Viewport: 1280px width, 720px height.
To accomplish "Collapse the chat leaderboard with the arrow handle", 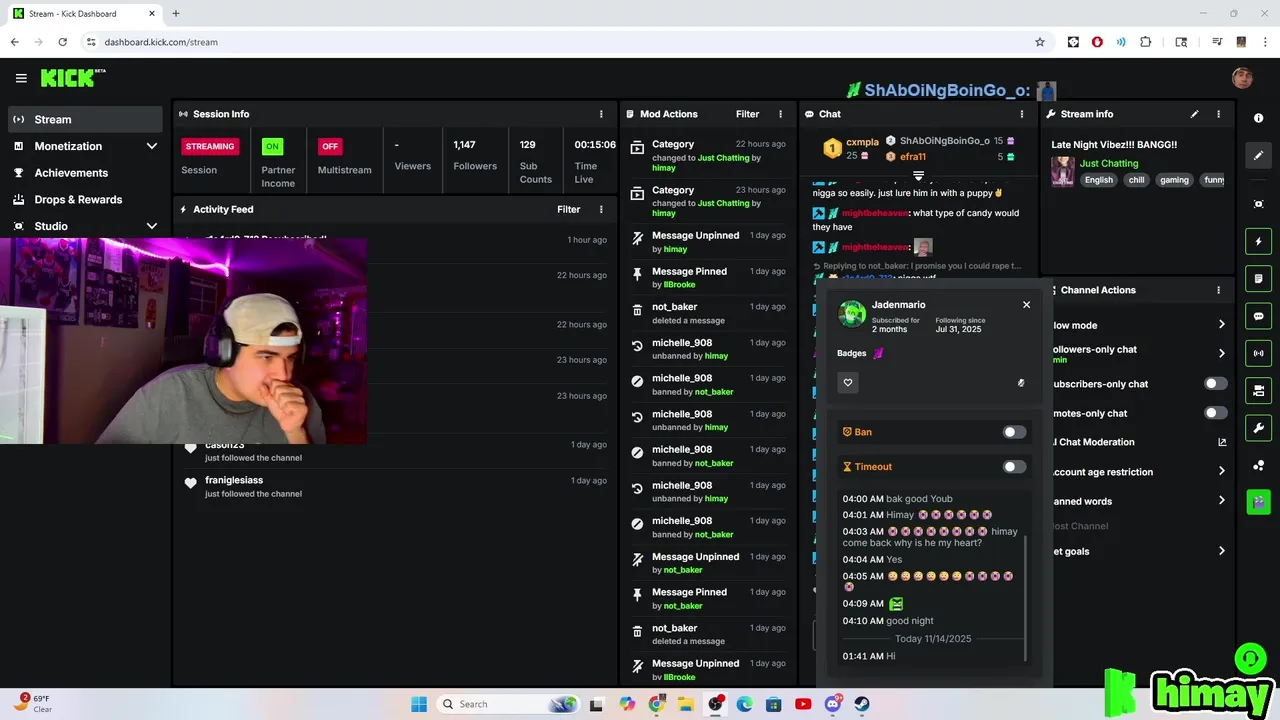I will (918, 175).
